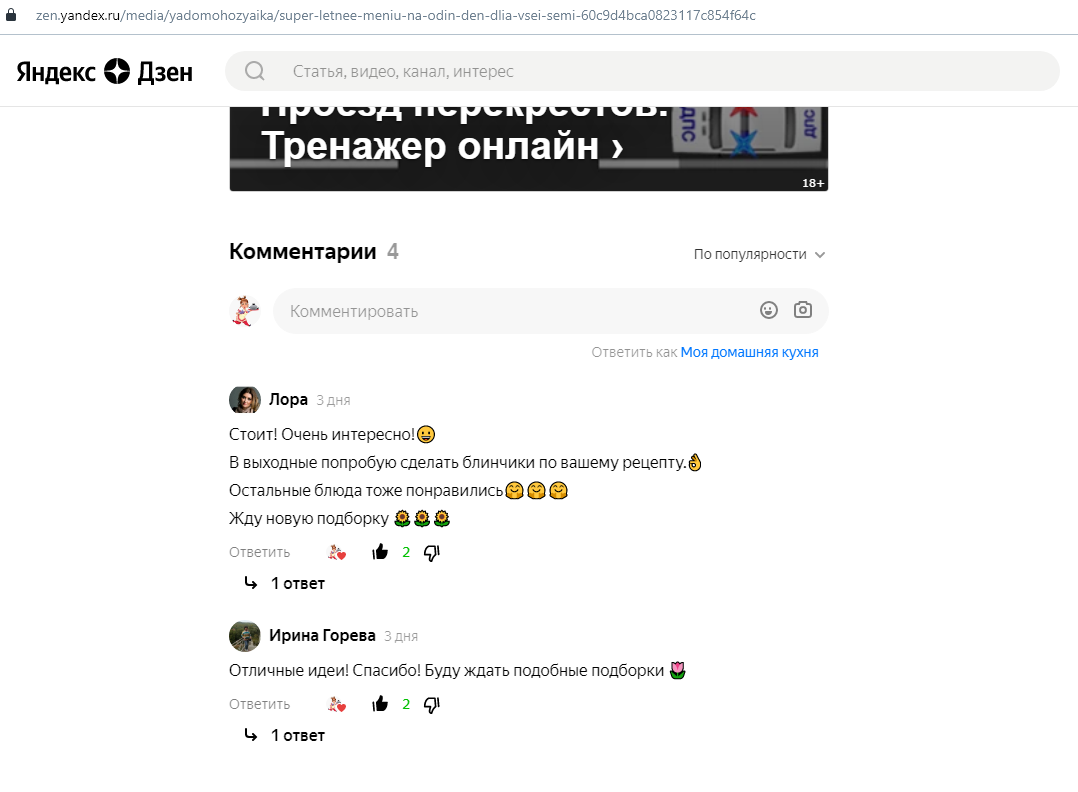
Task: Click the author heart icon under Лора's comment
Action: click(337, 552)
